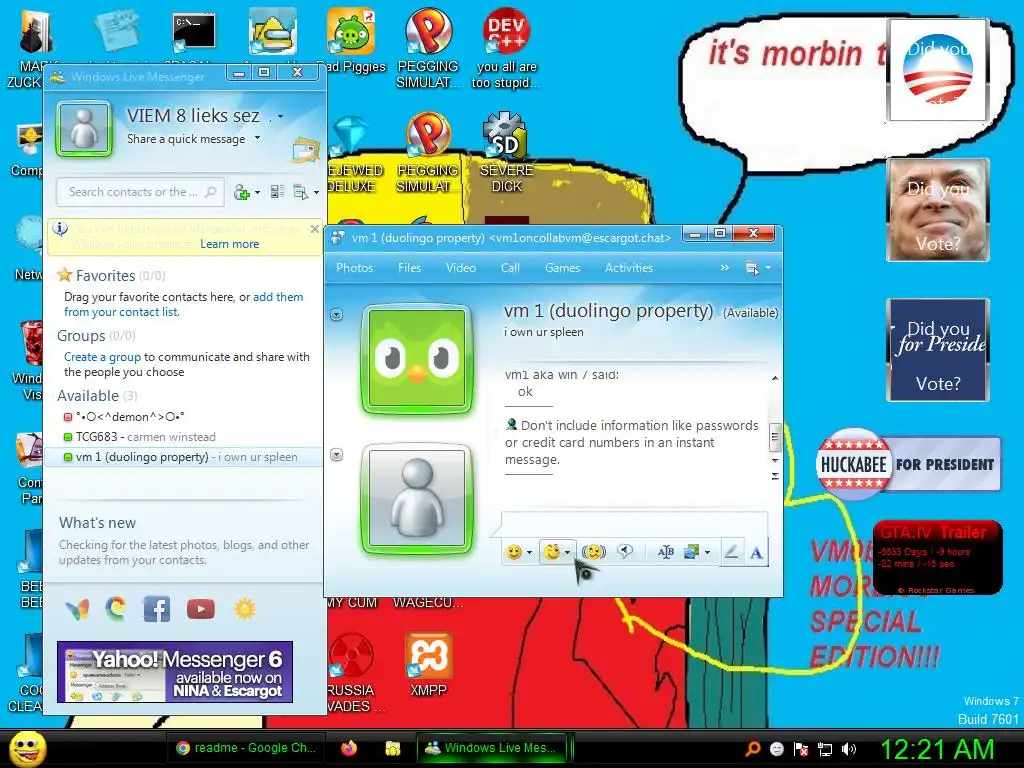Click the Huckabee for President gadget
1024x768 pixels.
[908, 464]
